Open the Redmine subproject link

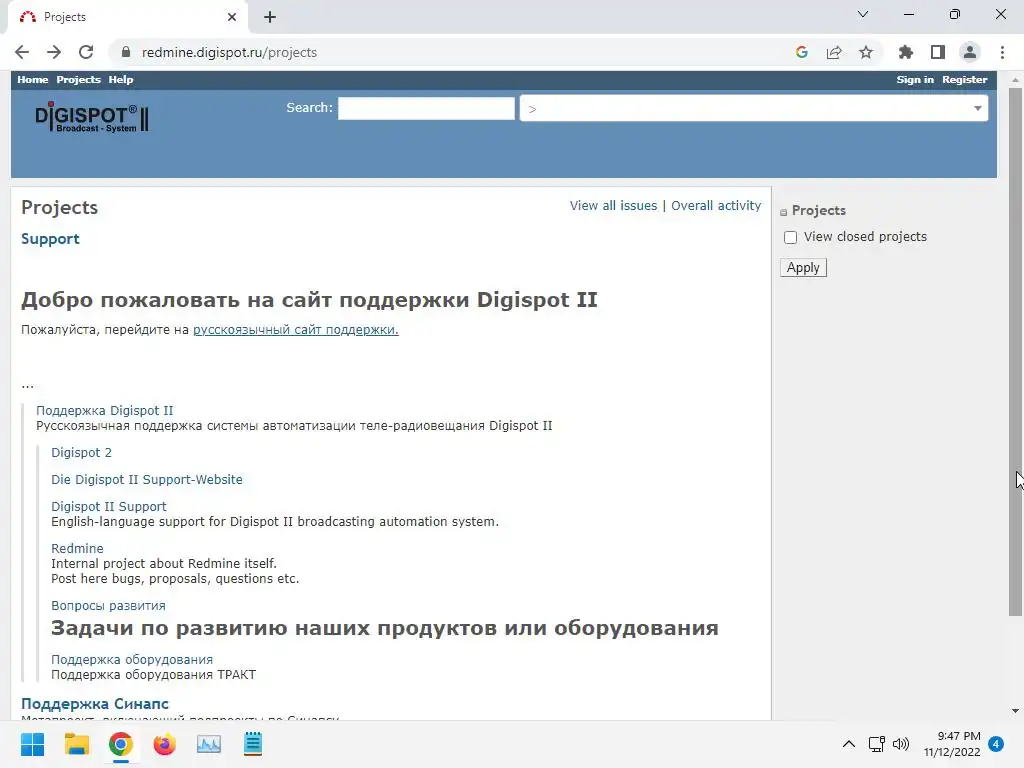click(x=77, y=549)
